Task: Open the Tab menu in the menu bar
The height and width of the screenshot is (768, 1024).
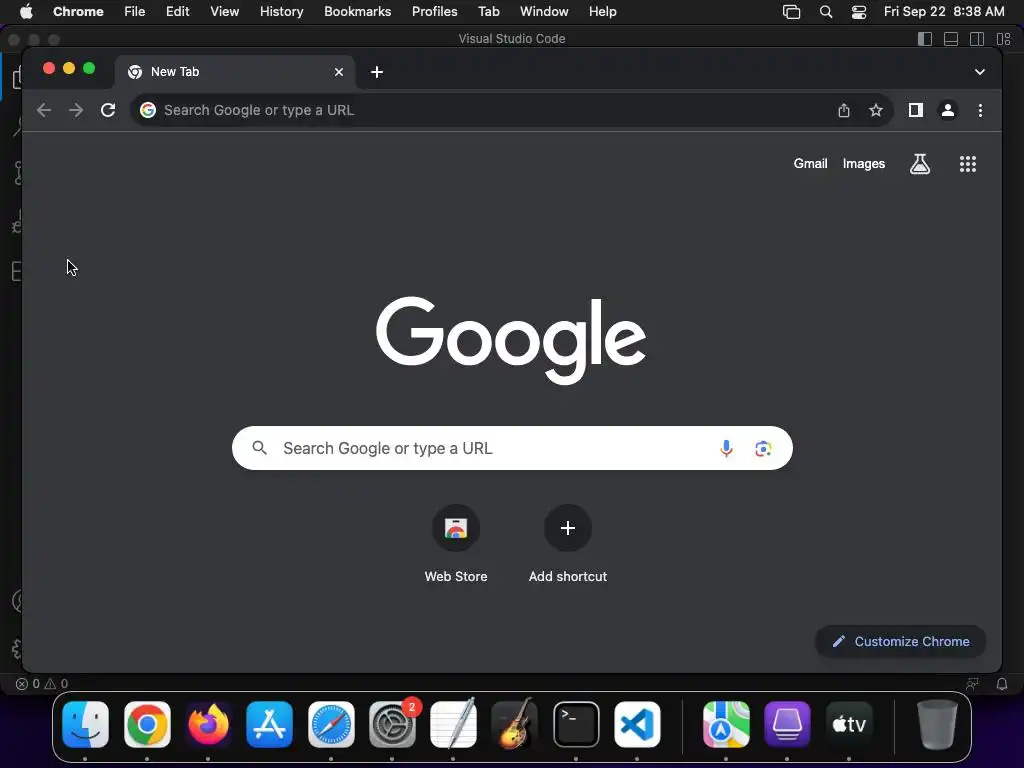Action: tap(488, 12)
